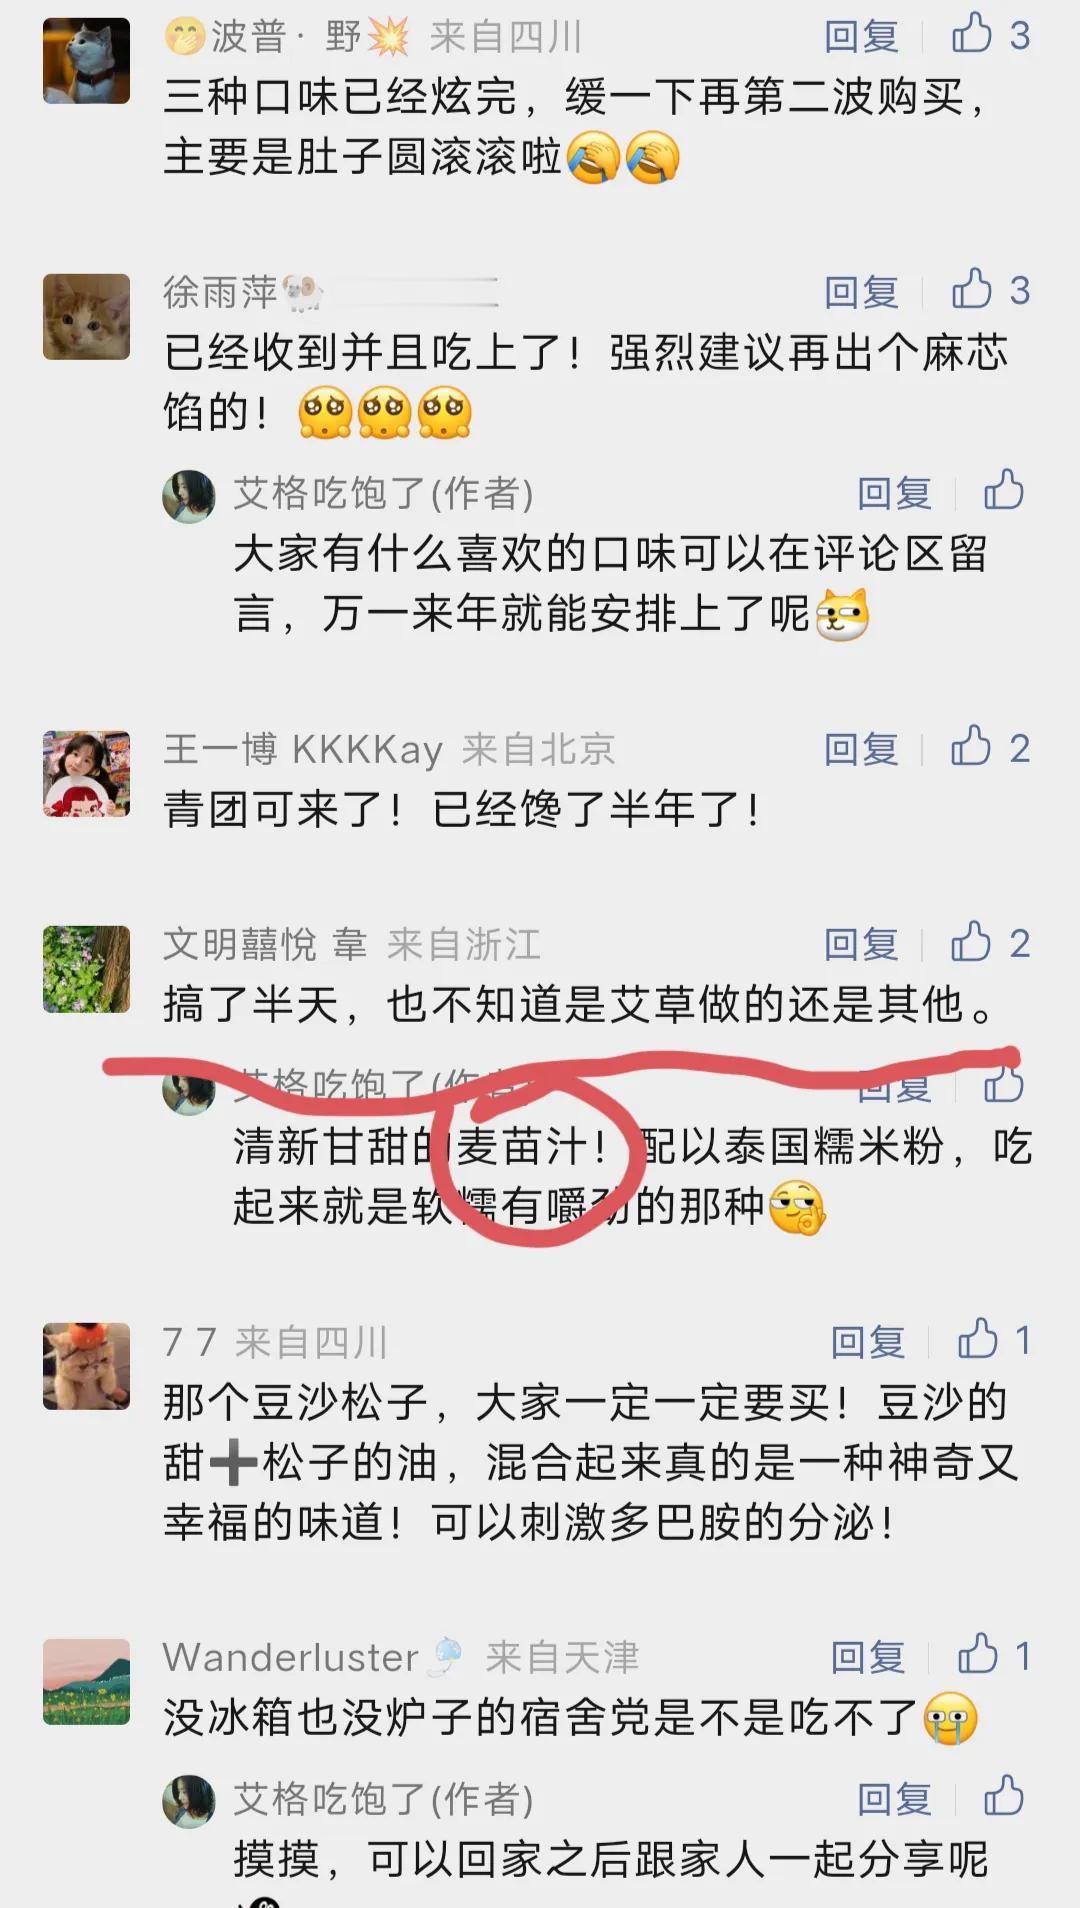Like author's bottom reply 摸摸
Viewport: 1080px width, 1908px height.
1003,1797
